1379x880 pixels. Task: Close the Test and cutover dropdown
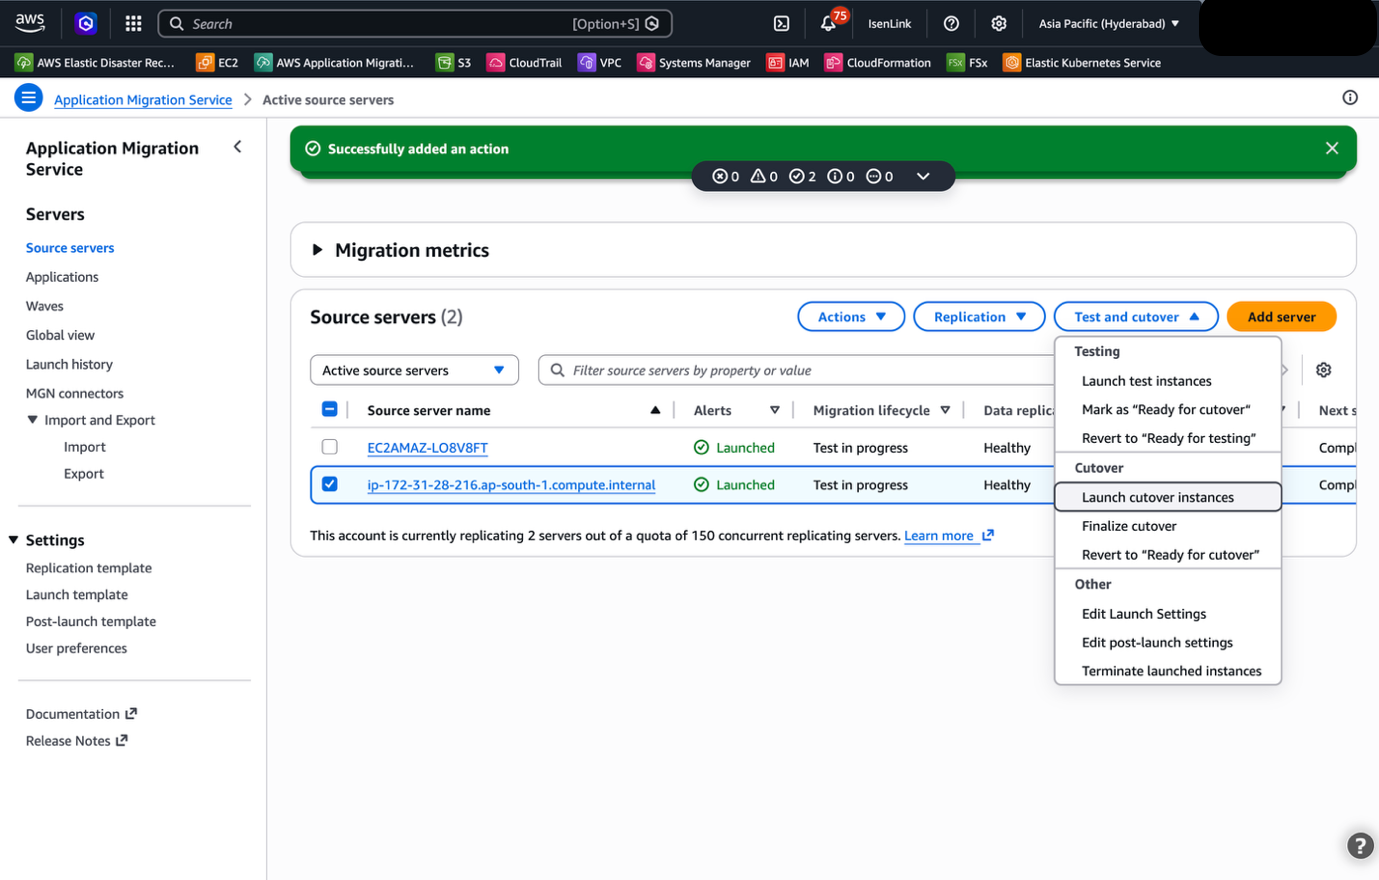(x=1136, y=316)
